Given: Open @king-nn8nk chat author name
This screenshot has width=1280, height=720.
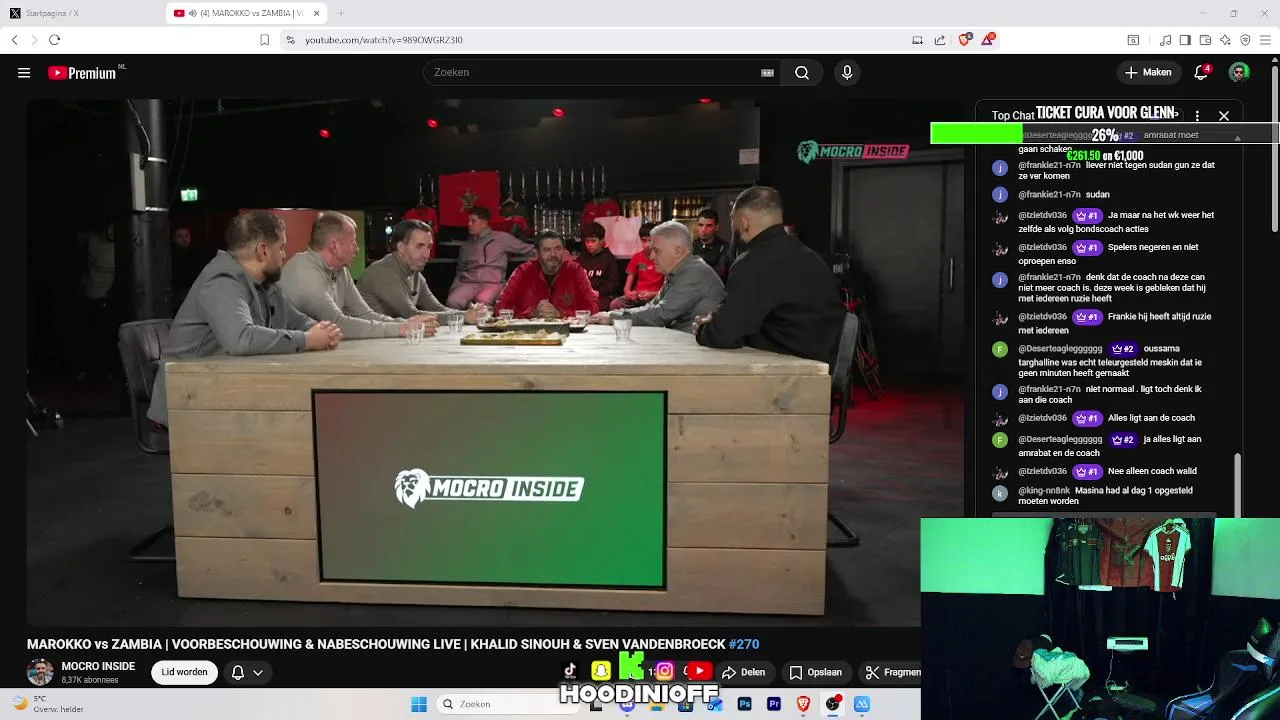Looking at the screenshot, I should (x=1044, y=491).
